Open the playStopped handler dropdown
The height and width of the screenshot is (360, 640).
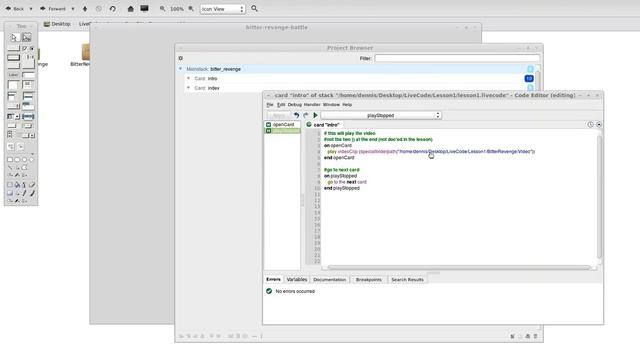click(x=381, y=116)
